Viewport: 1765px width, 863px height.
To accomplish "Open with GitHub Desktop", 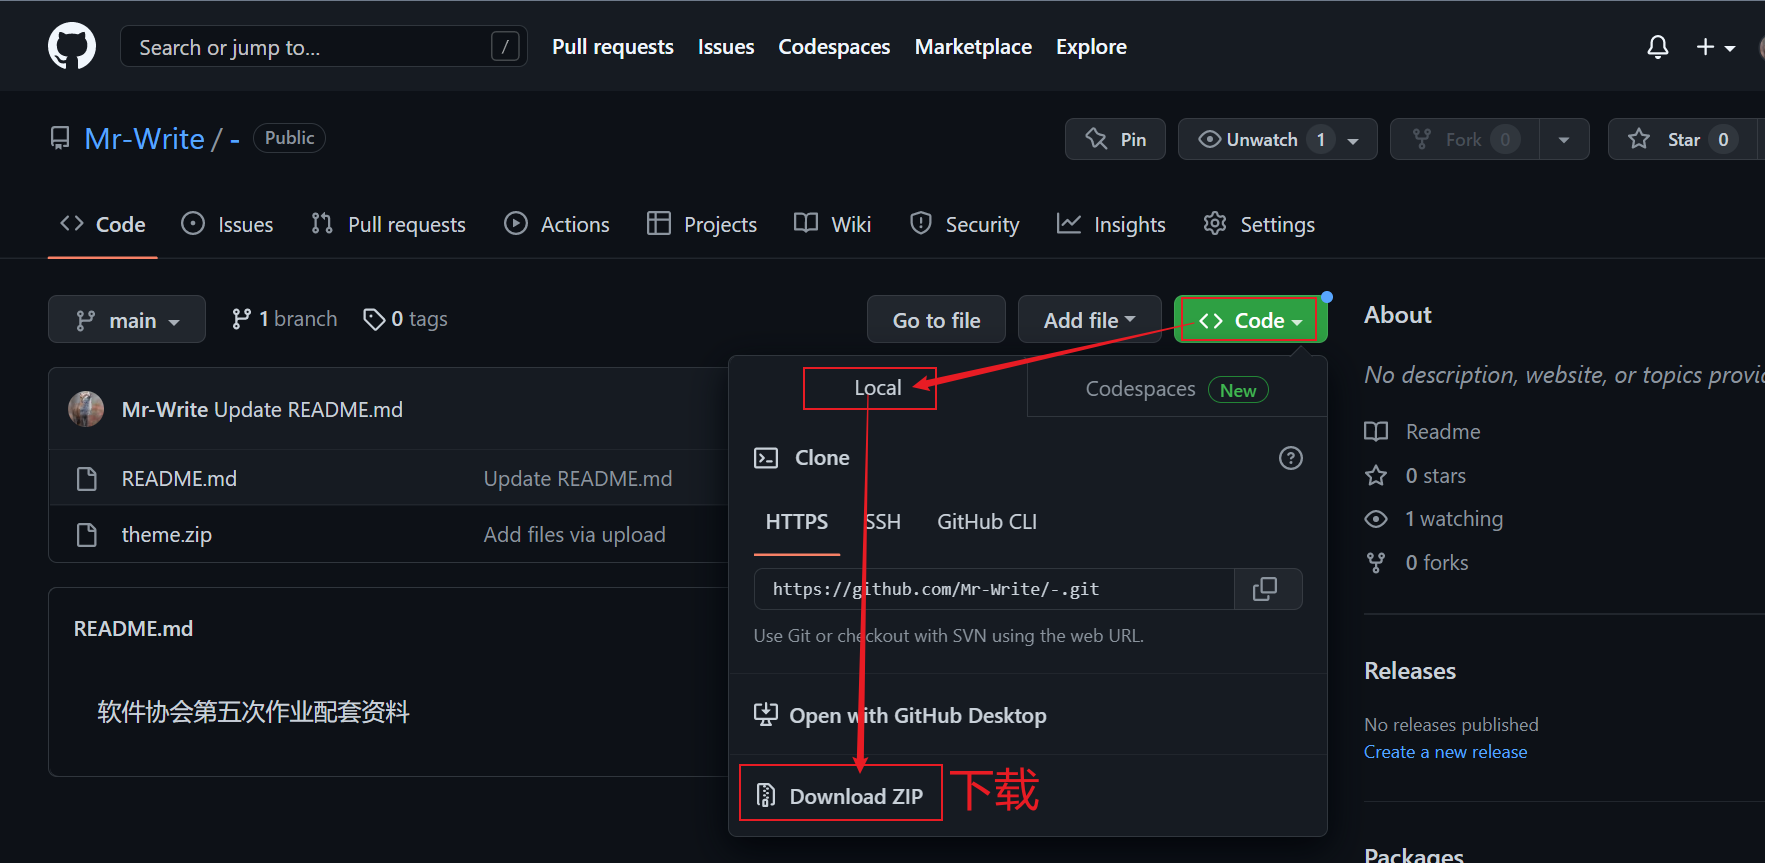I will click(900, 715).
